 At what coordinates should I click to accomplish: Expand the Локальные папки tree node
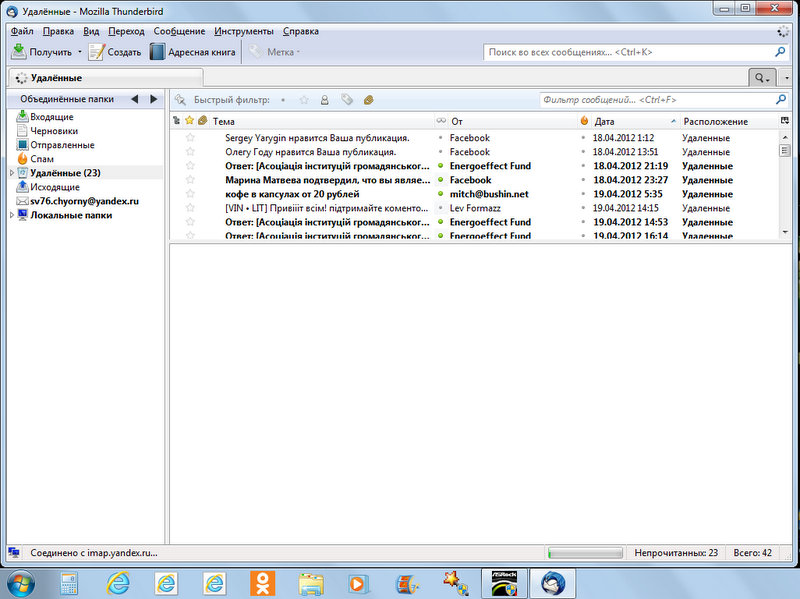(x=12, y=215)
